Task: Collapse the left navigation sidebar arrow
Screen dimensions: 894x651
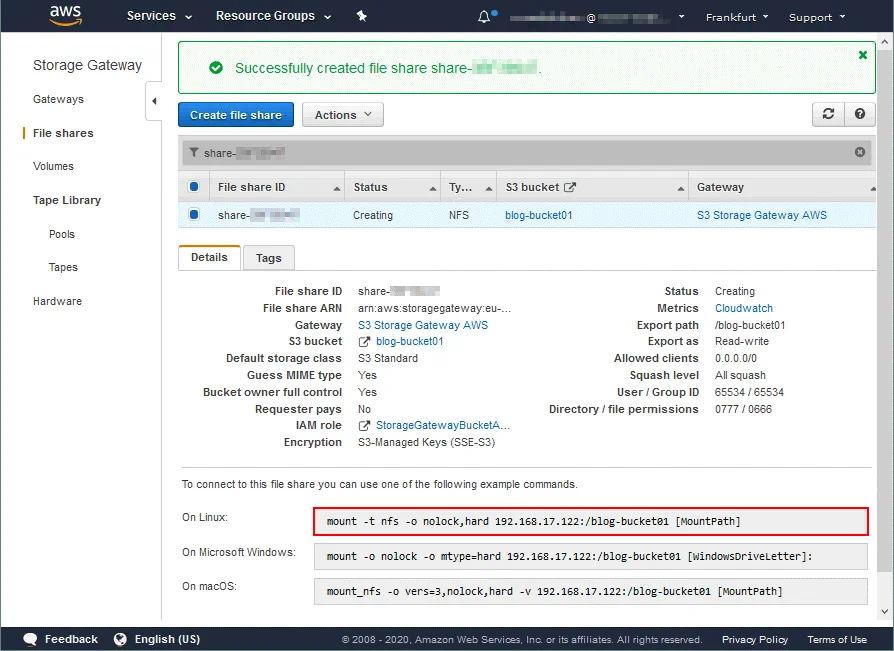Action: pyautogui.click(x=155, y=100)
